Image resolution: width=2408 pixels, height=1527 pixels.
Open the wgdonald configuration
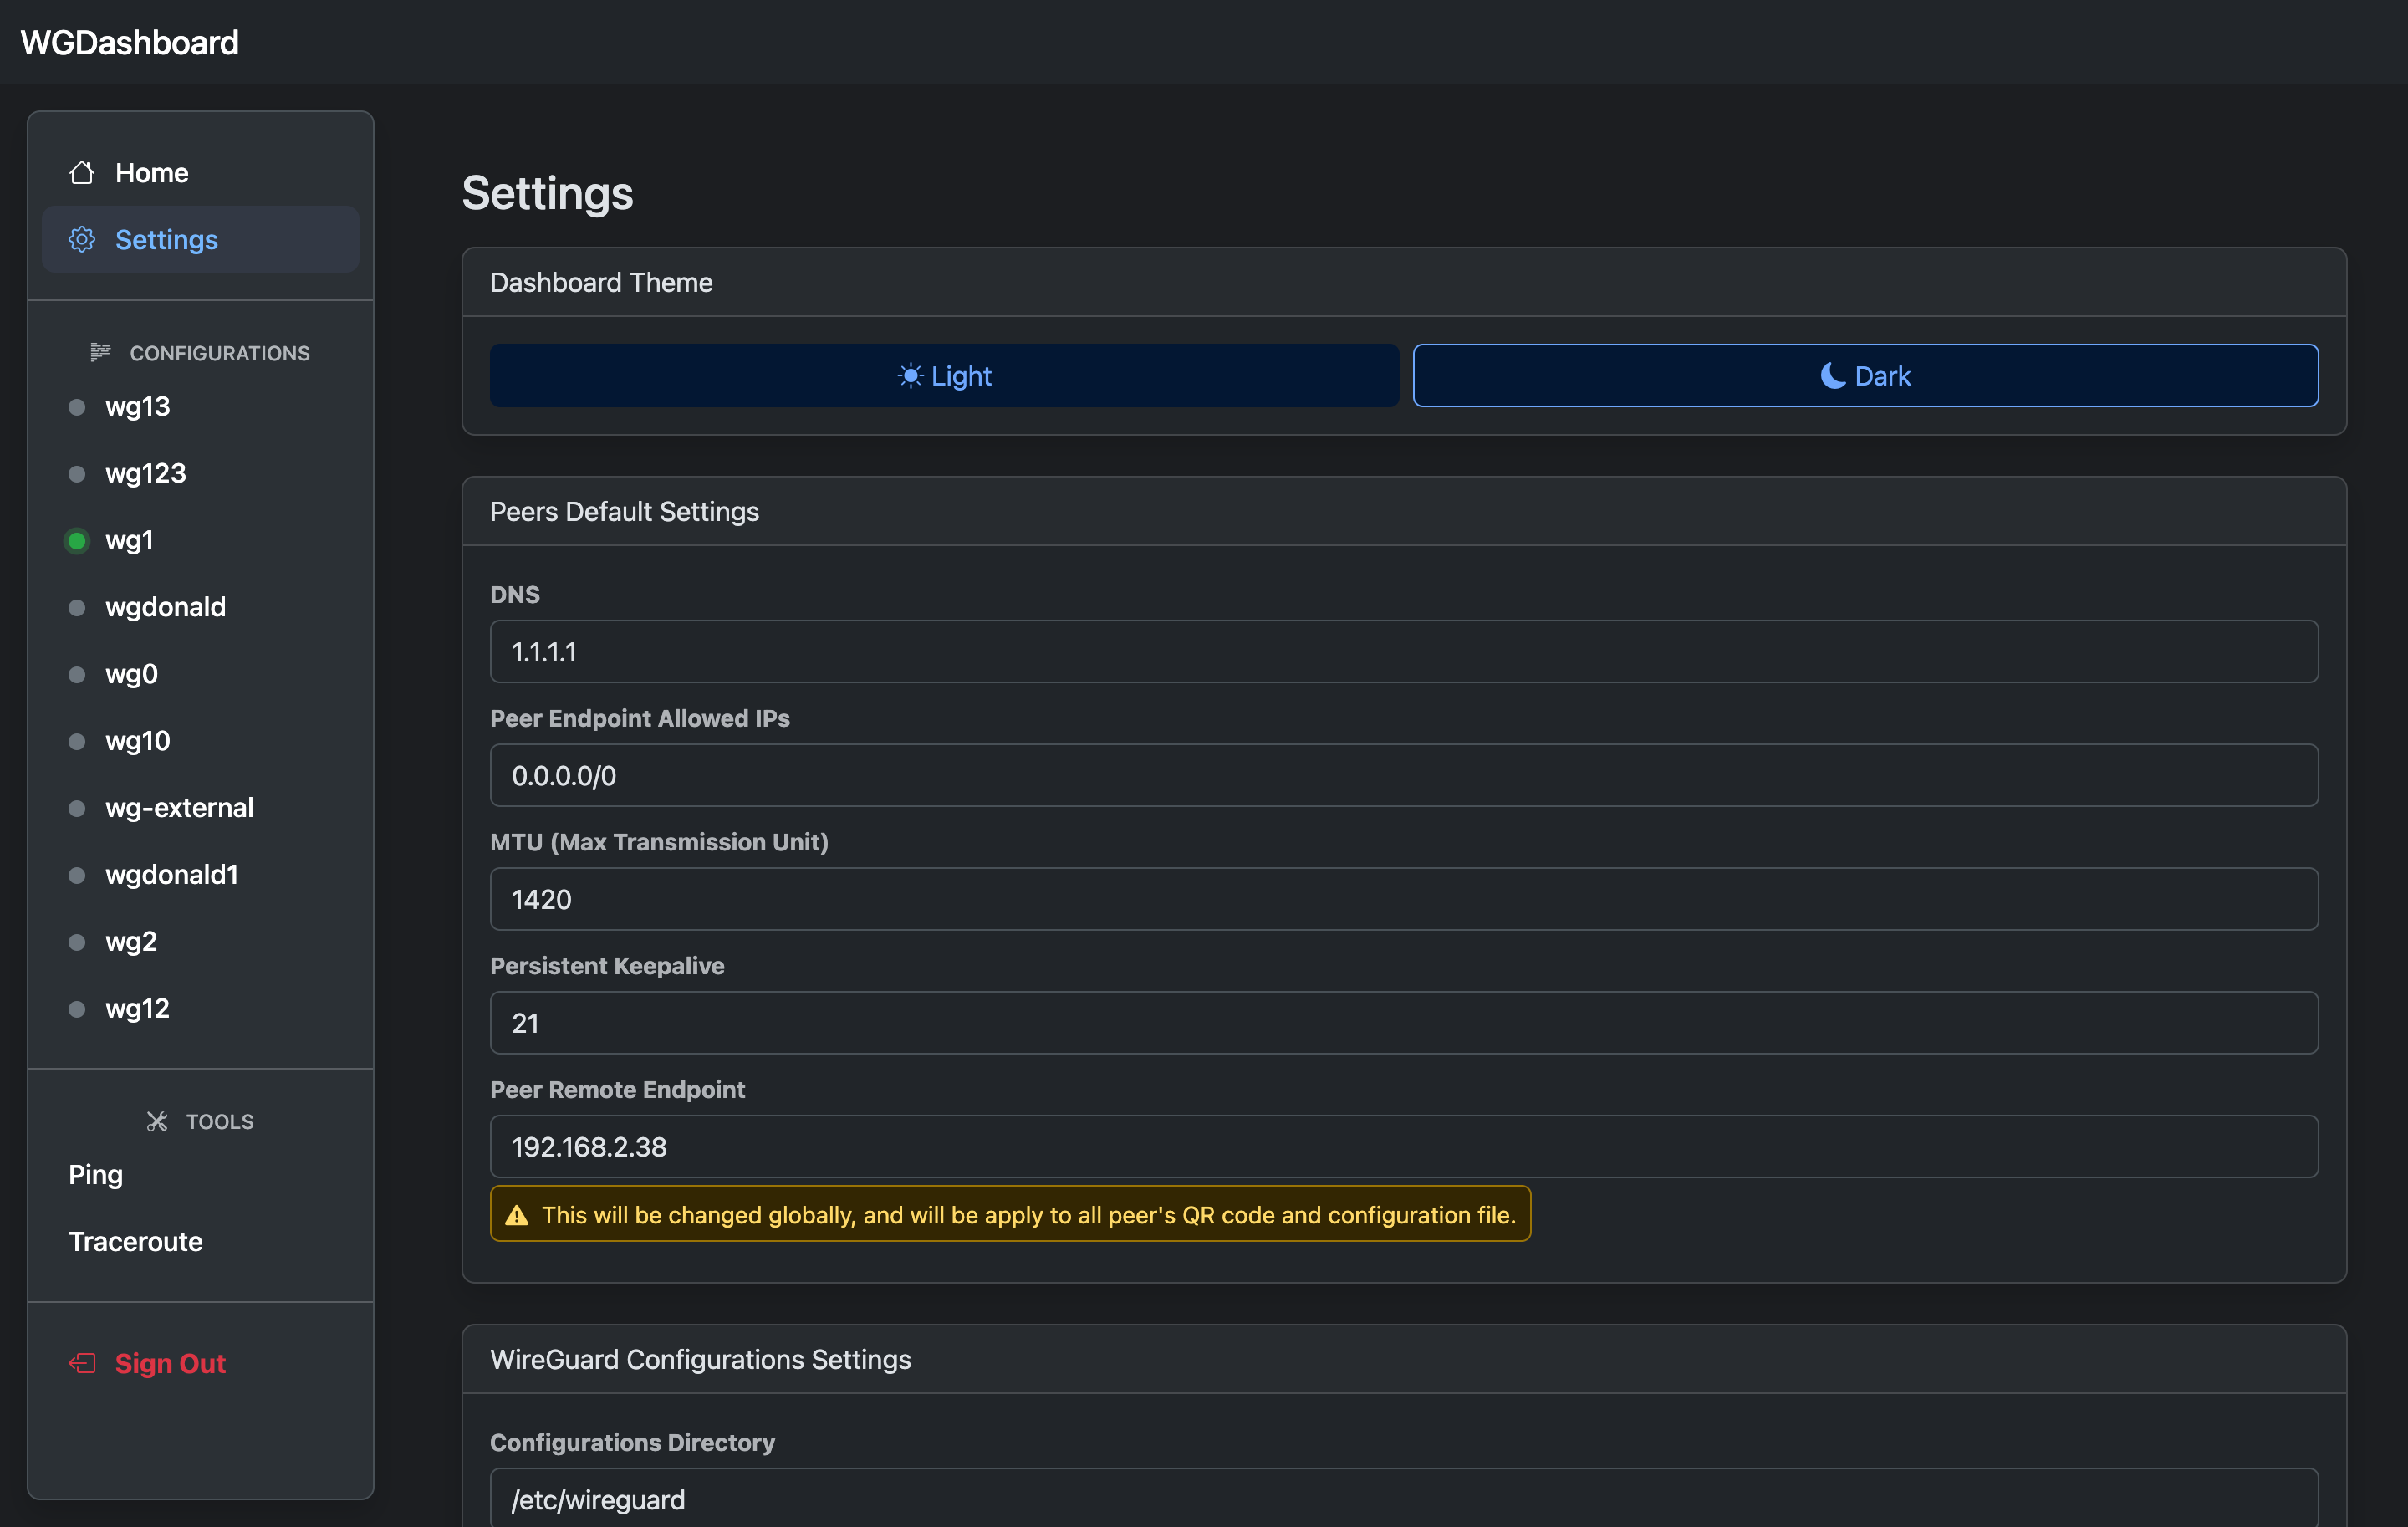pos(200,608)
